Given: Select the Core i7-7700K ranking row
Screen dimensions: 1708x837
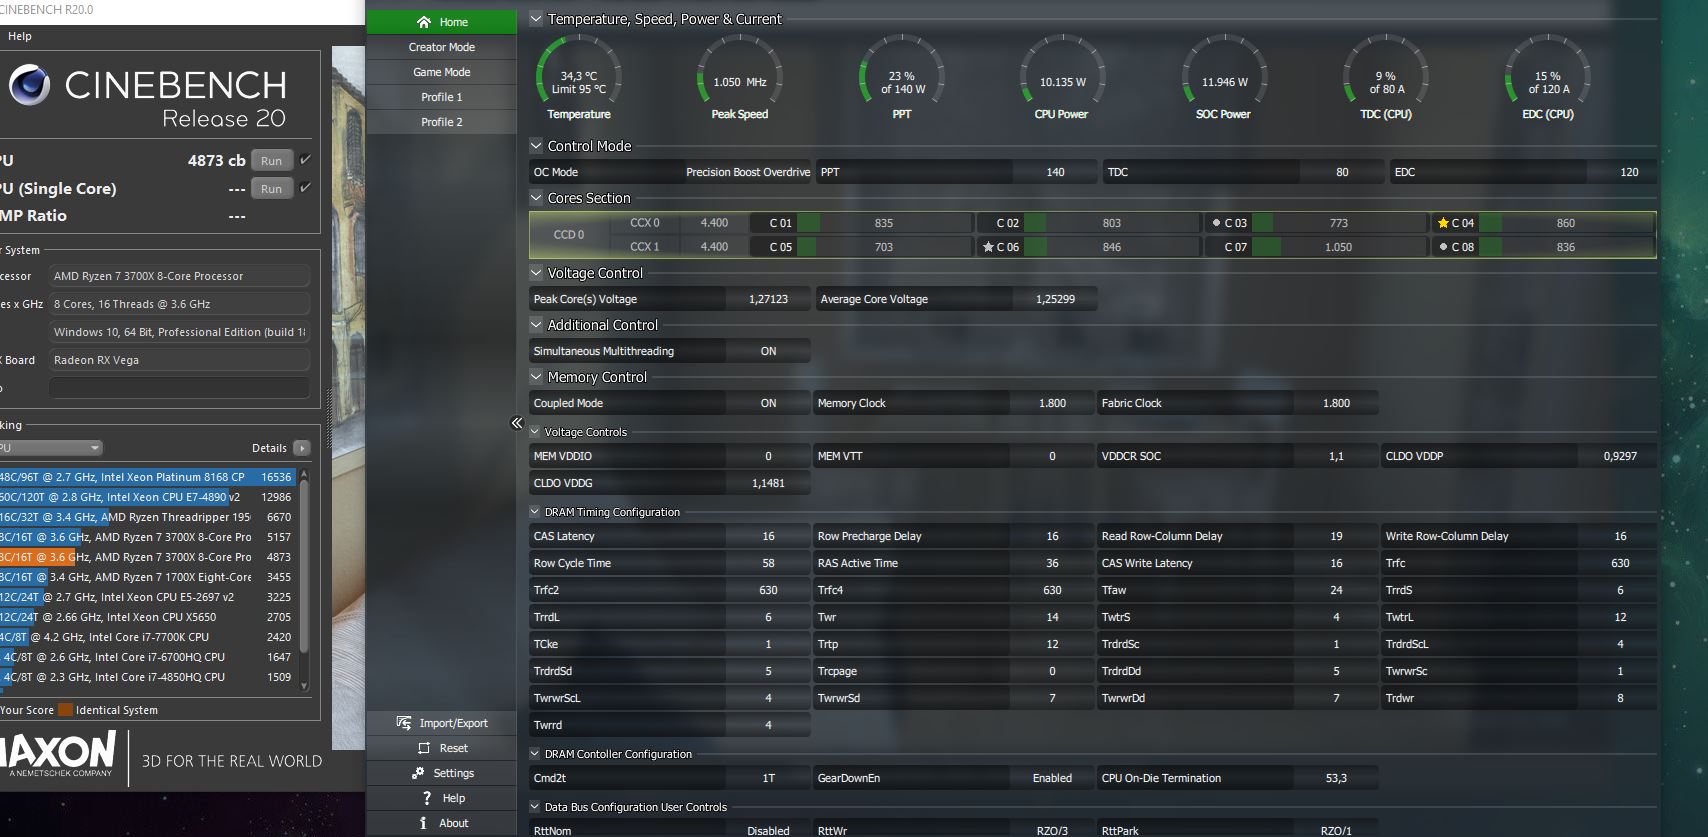Looking at the screenshot, I should pos(146,637).
